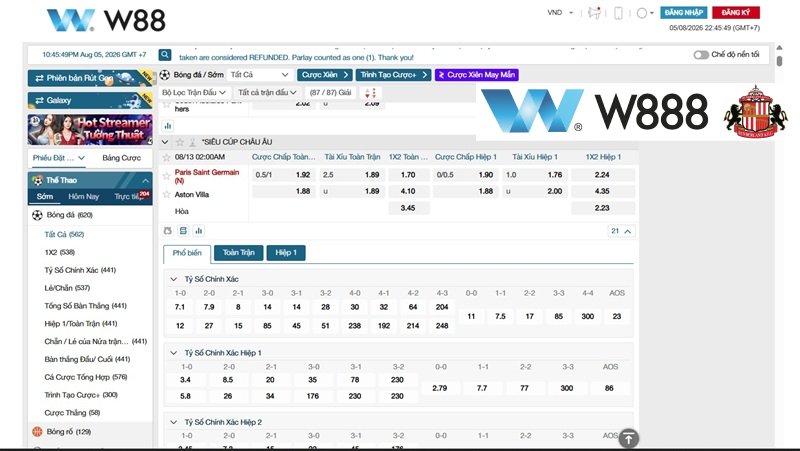Open the announcements megaphone icon
The height and width of the screenshot is (451, 800).
click(x=594, y=13)
